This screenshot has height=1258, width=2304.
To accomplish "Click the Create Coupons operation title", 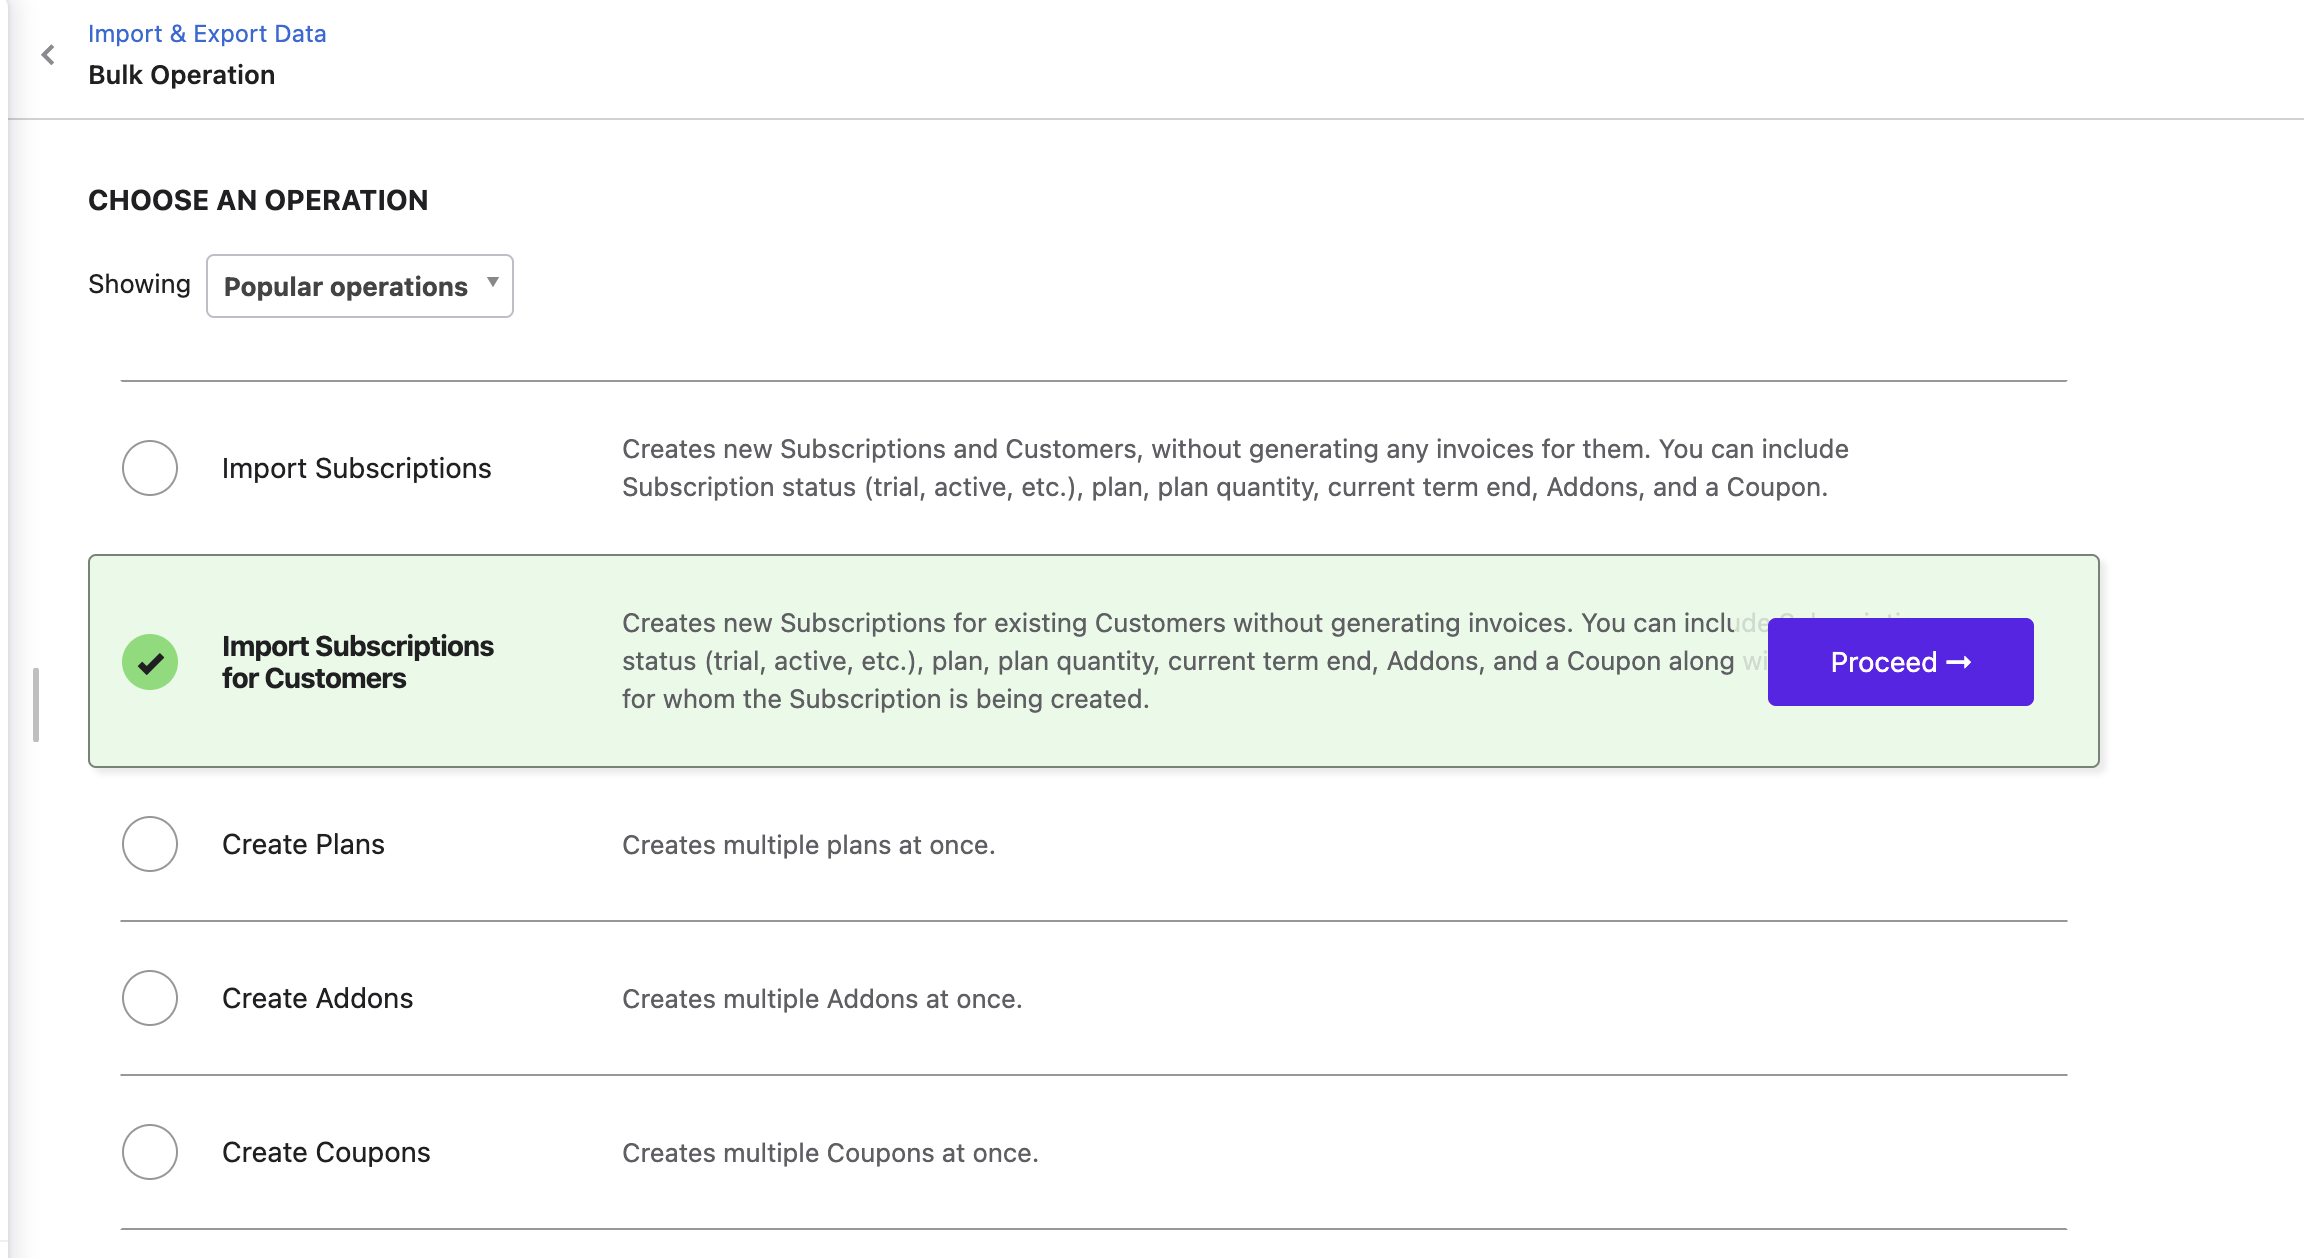I will click(326, 1152).
